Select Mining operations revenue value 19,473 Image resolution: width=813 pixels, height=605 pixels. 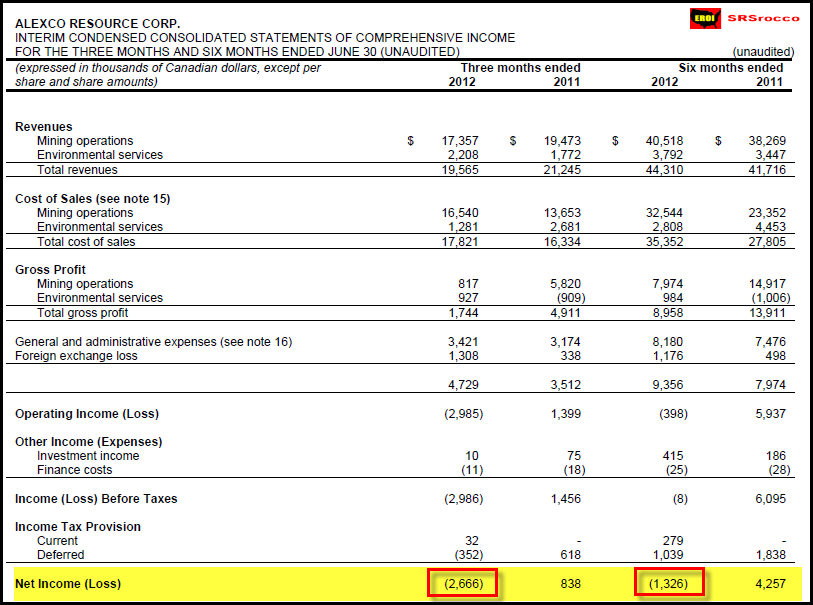click(562, 141)
